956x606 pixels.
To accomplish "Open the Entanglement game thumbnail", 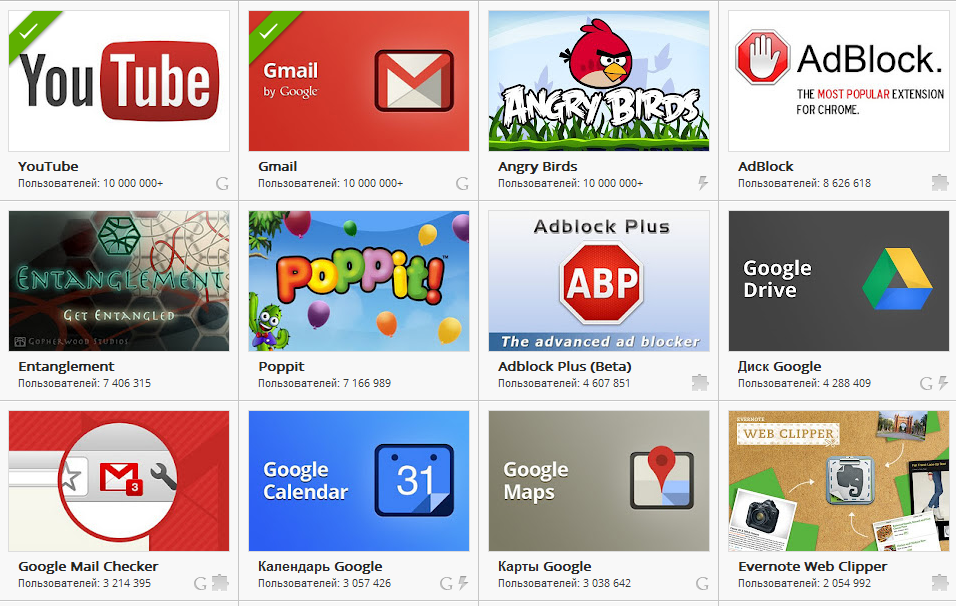I will click(119, 281).
